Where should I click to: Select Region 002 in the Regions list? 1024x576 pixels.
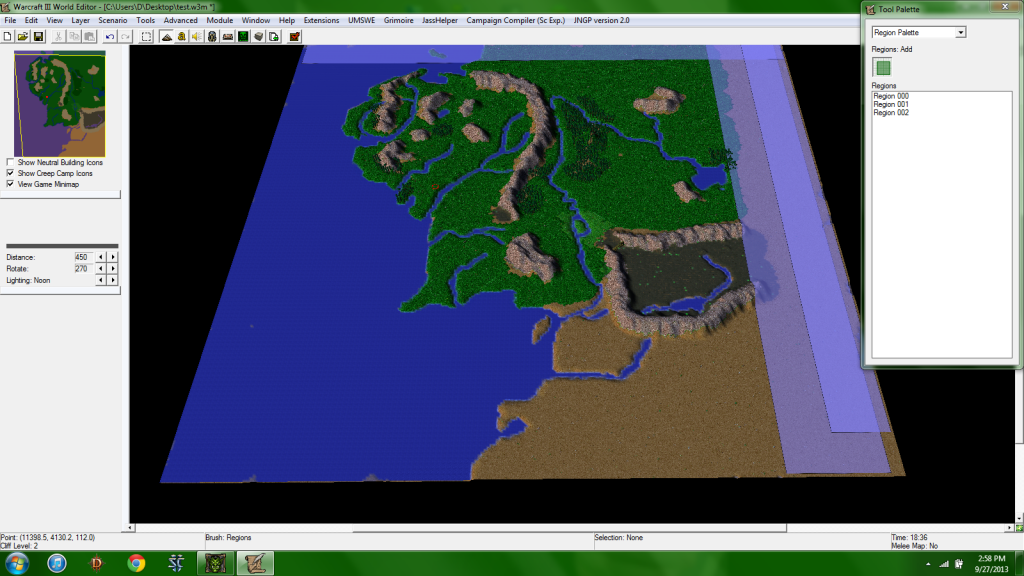(891, 113)
